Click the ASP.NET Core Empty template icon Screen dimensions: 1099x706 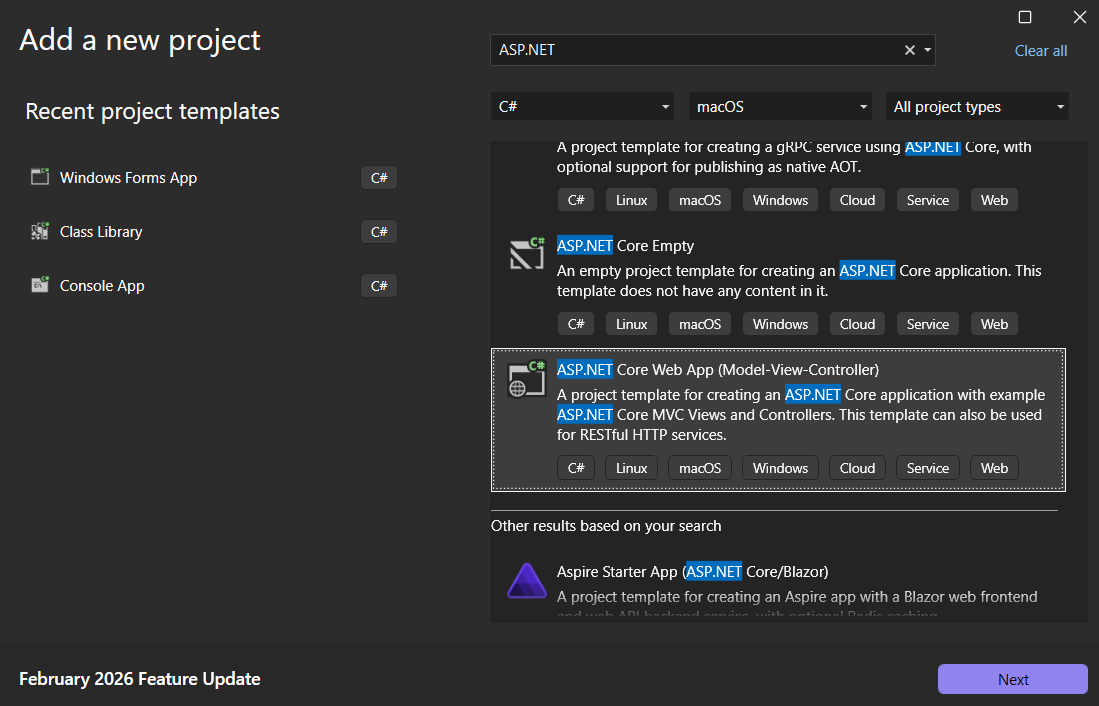coord(527,254)
